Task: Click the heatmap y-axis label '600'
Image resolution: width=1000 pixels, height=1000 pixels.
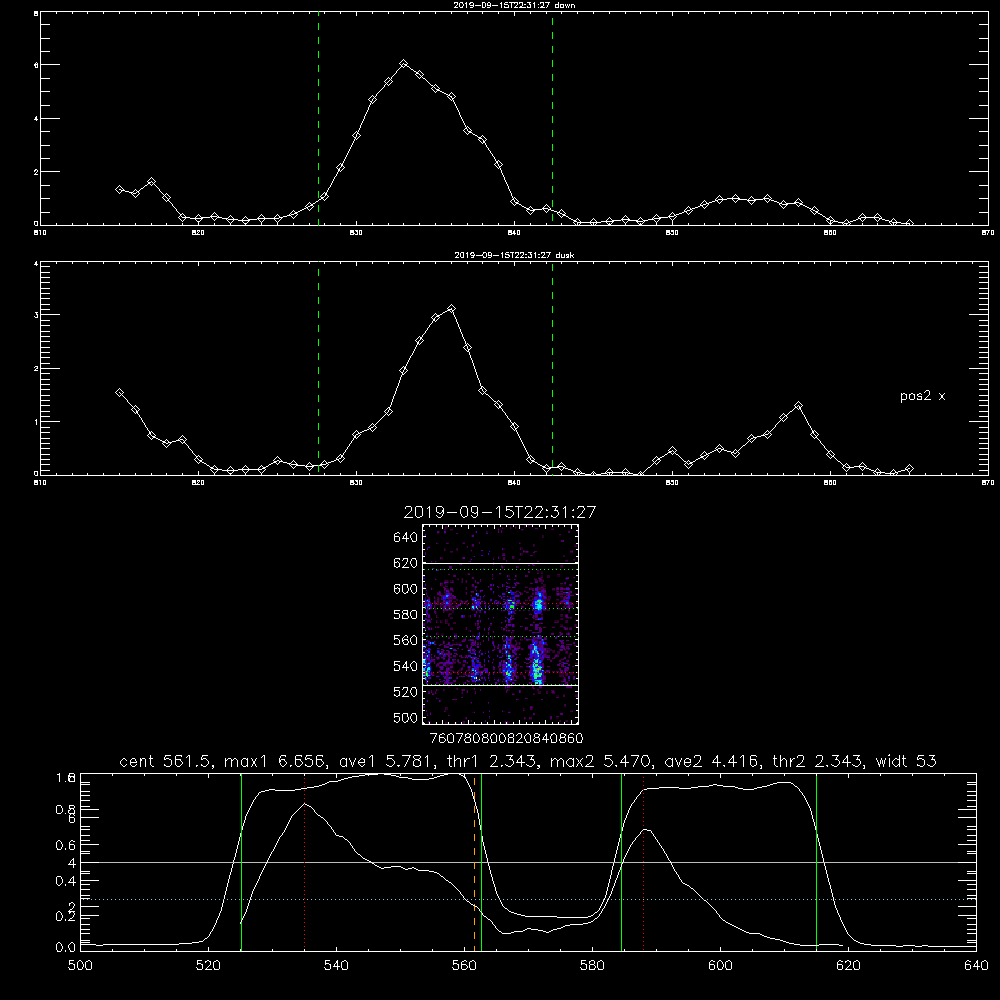Action: (406, 589)
